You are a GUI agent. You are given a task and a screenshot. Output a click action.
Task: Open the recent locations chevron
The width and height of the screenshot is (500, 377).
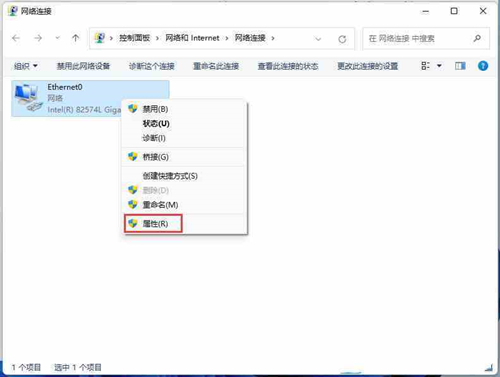point(57,38)
